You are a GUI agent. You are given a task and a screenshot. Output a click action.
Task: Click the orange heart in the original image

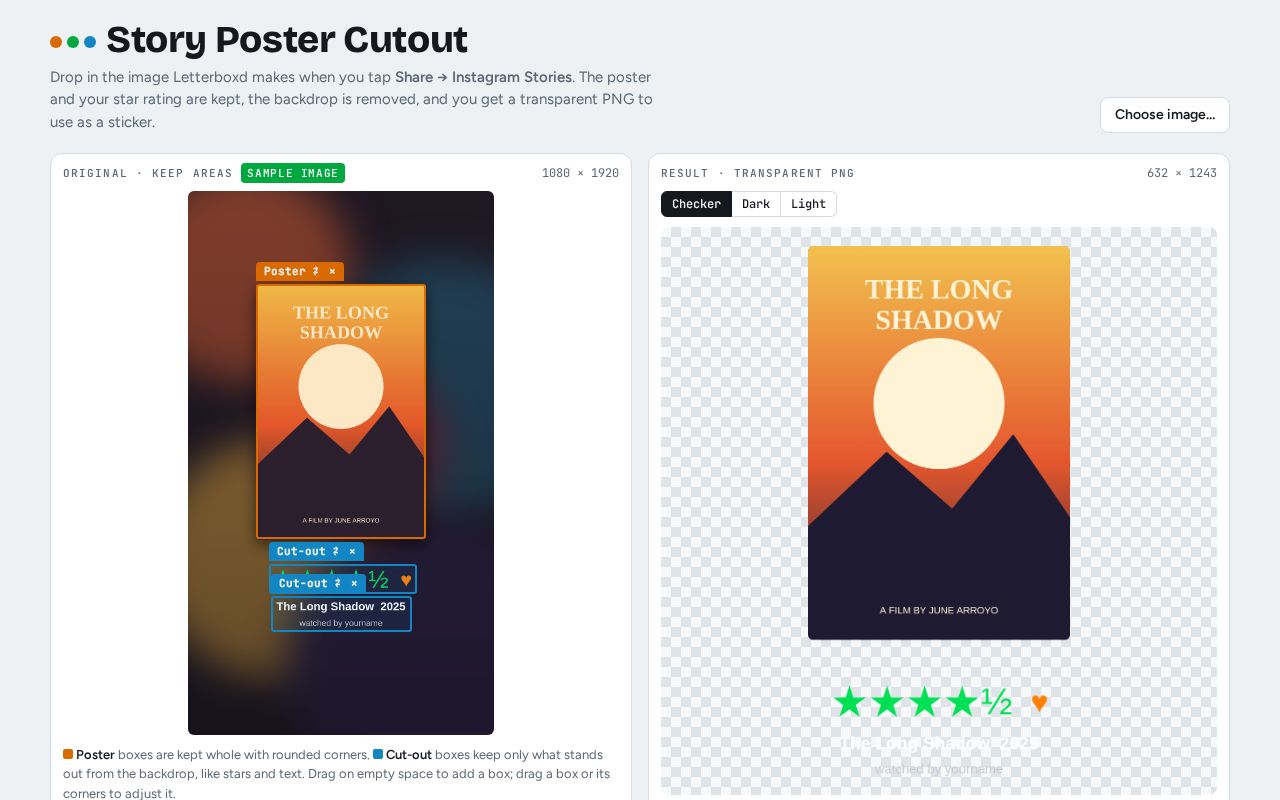pyautogui.click(x=406, y=580)
